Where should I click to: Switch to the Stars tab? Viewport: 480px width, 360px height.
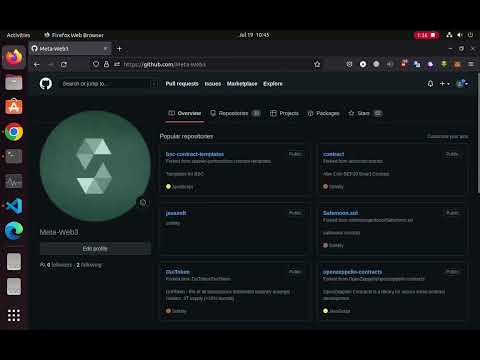tap(365, 113)
